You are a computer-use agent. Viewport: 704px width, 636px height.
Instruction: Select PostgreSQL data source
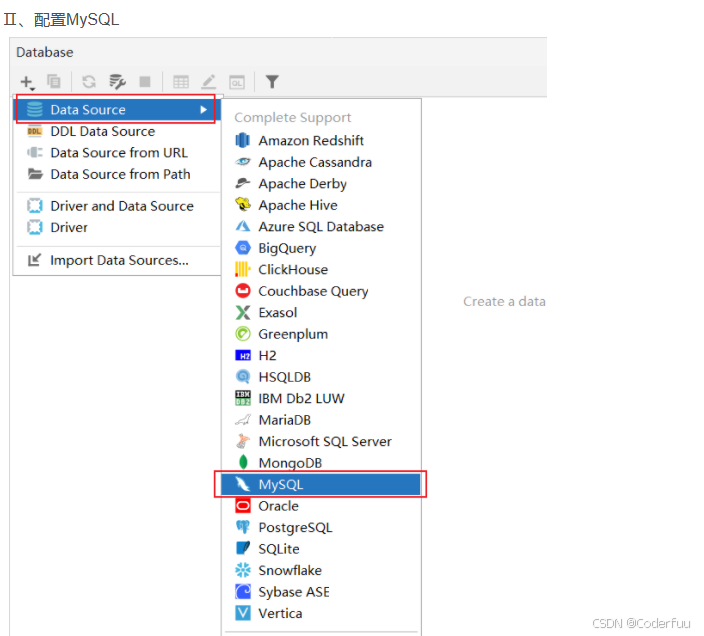click(x=321, y=528)
